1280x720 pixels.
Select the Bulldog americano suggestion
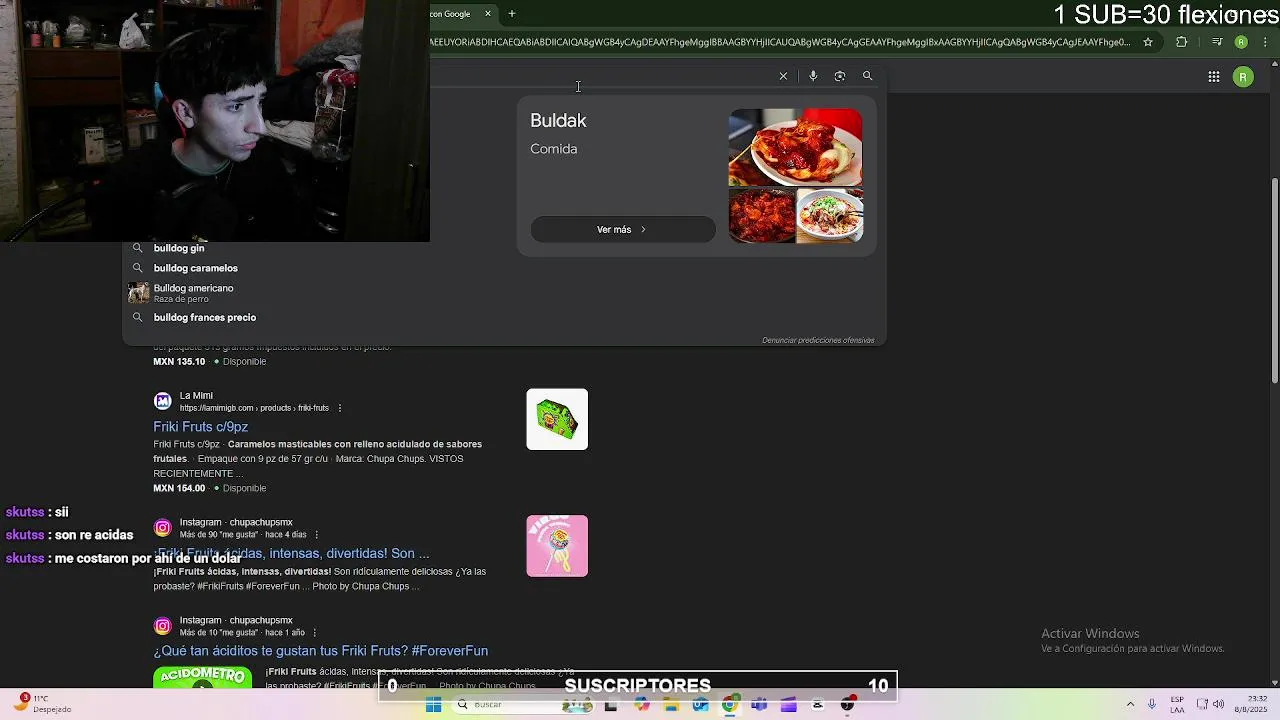point(193,292)
